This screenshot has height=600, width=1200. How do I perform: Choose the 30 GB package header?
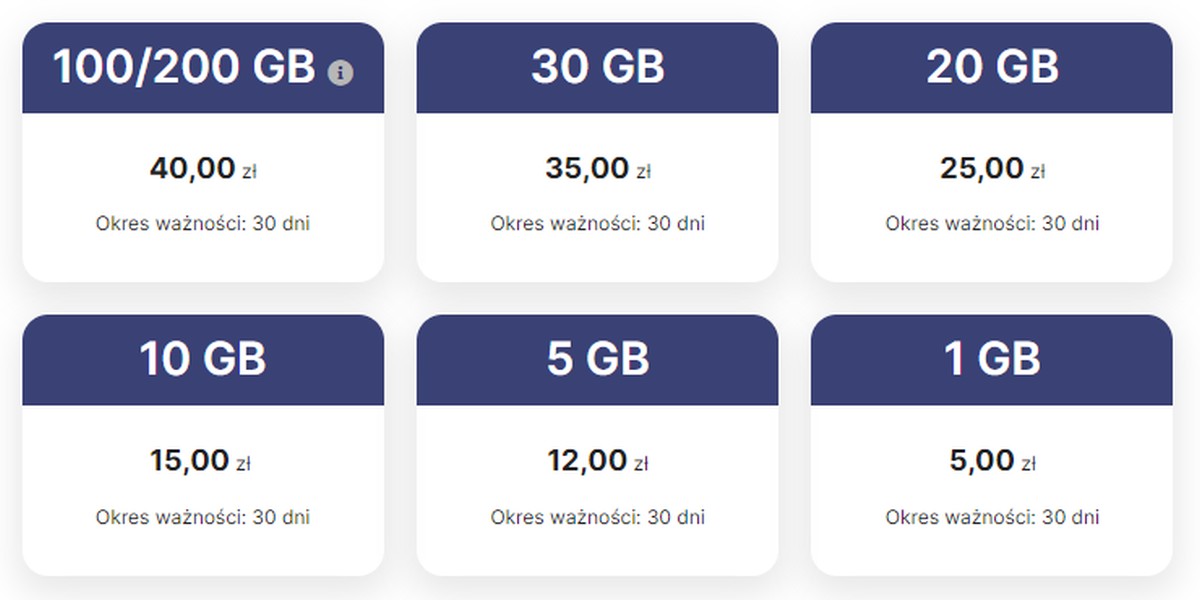(x=597, y=67)
